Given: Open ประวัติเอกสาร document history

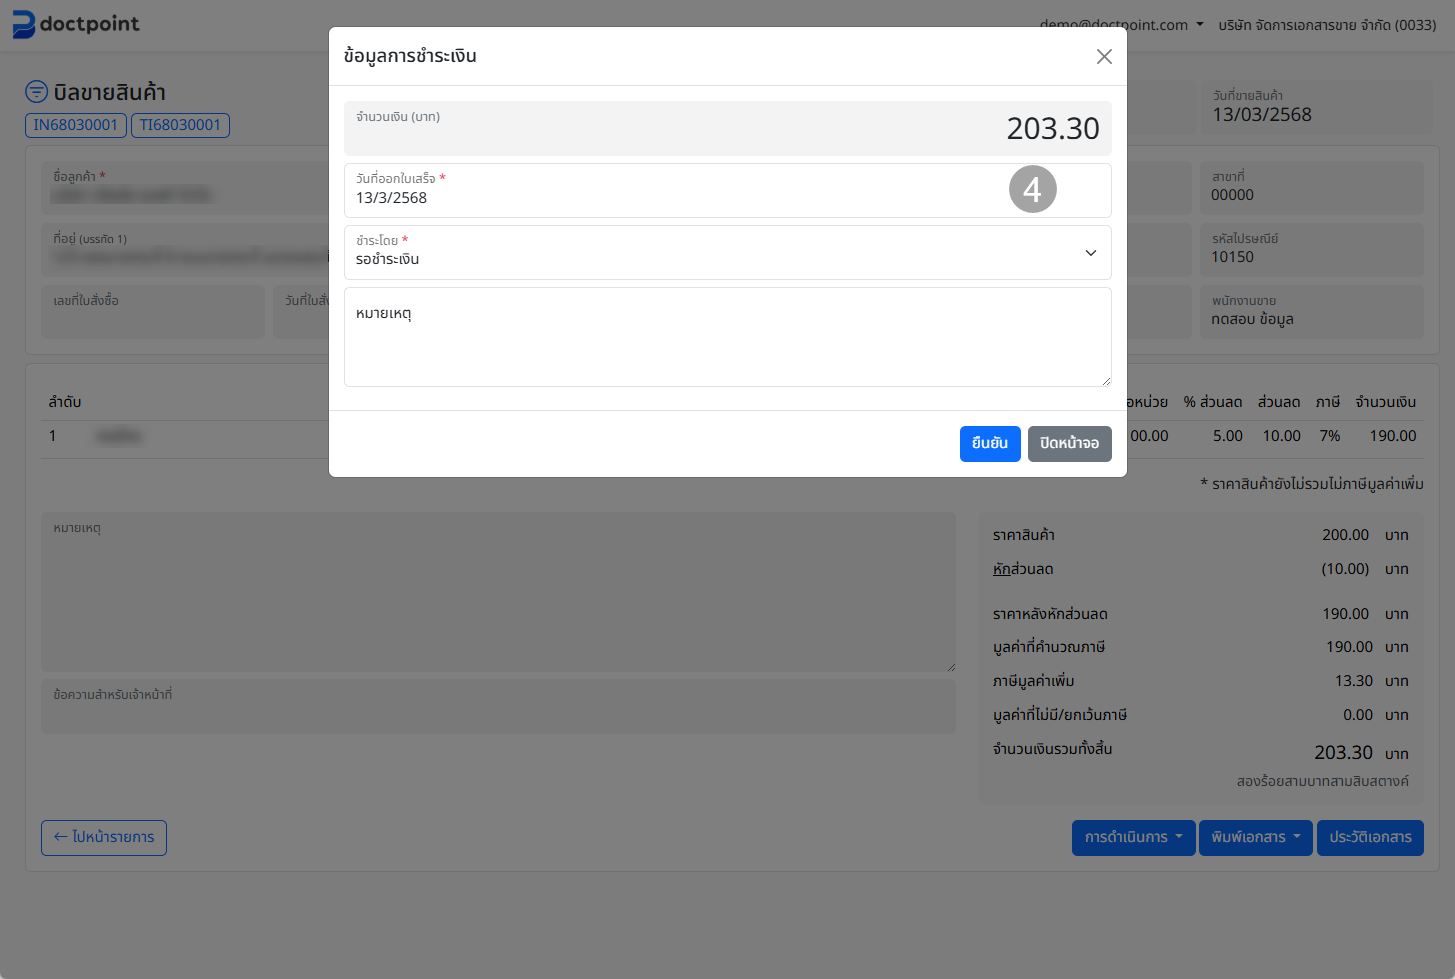Looking at the screenshot, I should [1369, 838].
